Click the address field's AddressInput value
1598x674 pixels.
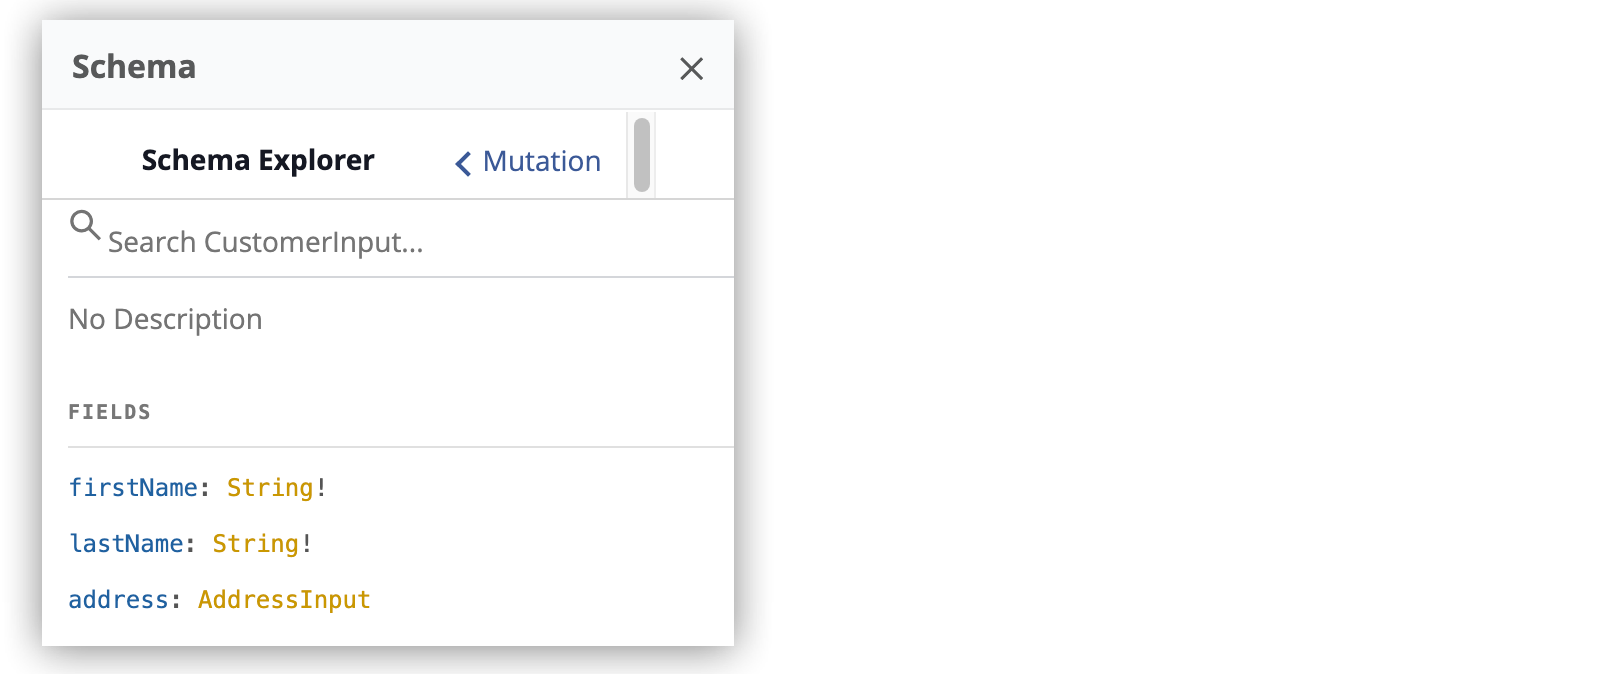click(283, 599)
